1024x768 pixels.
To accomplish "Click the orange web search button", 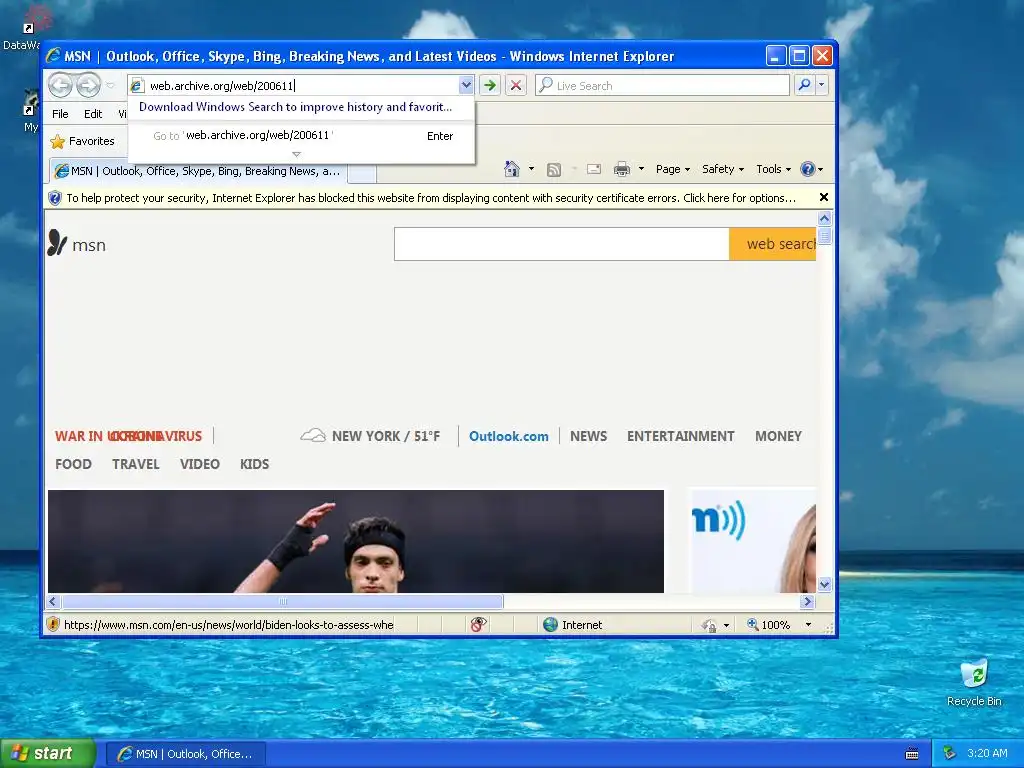I will pos(773,244).
